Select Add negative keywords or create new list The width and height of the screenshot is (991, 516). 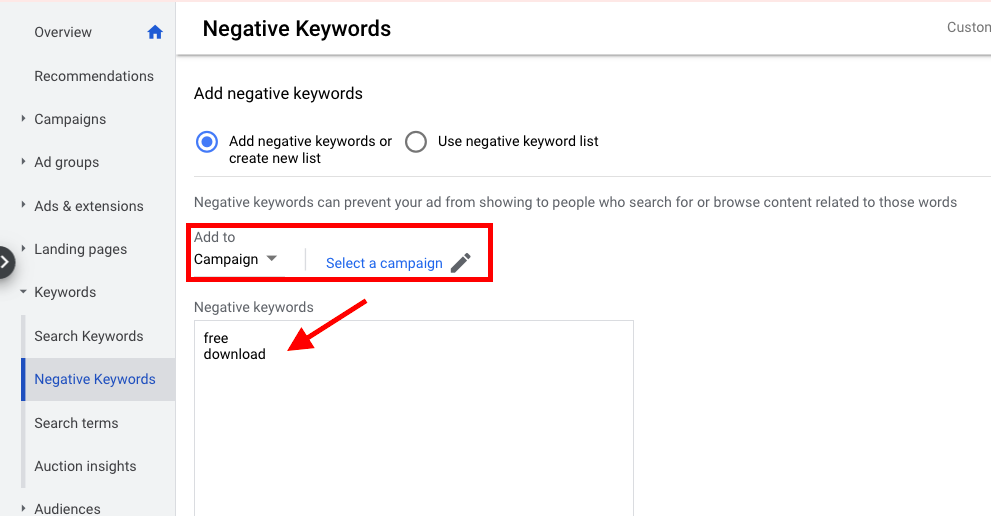coord(207,142)
